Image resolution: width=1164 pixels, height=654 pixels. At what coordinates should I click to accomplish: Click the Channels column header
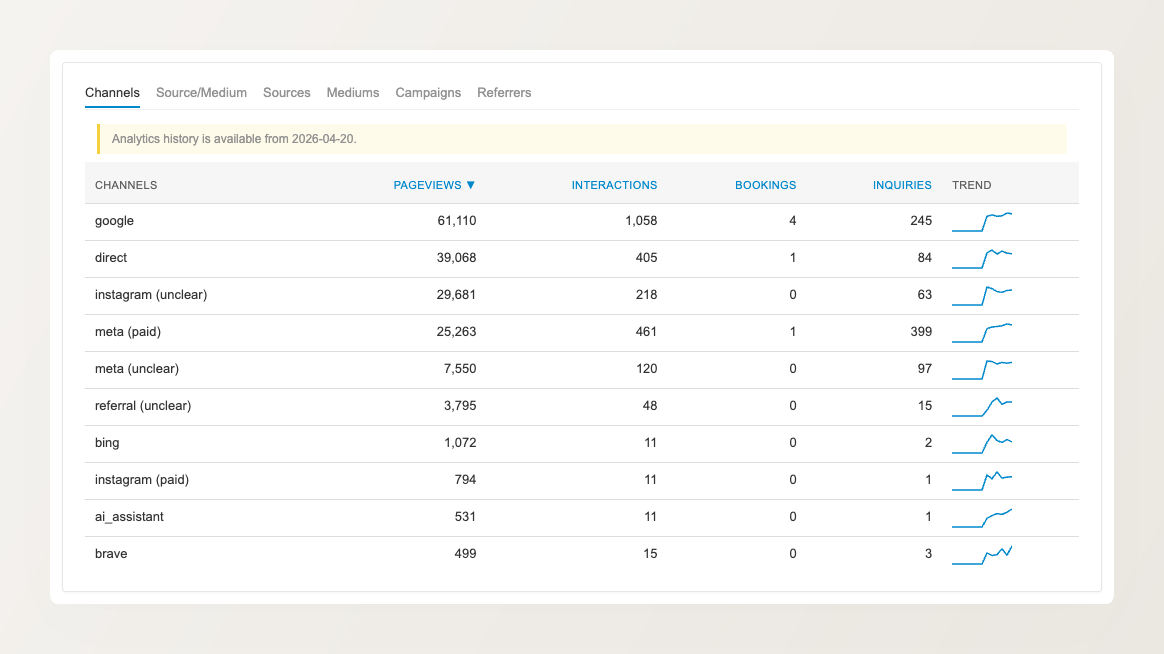click(x=126, y=185)
